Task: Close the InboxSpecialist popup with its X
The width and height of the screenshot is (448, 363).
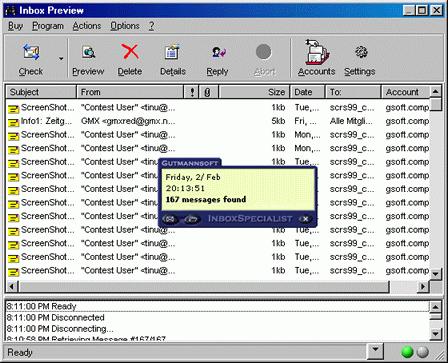Action: coord(305,219)
